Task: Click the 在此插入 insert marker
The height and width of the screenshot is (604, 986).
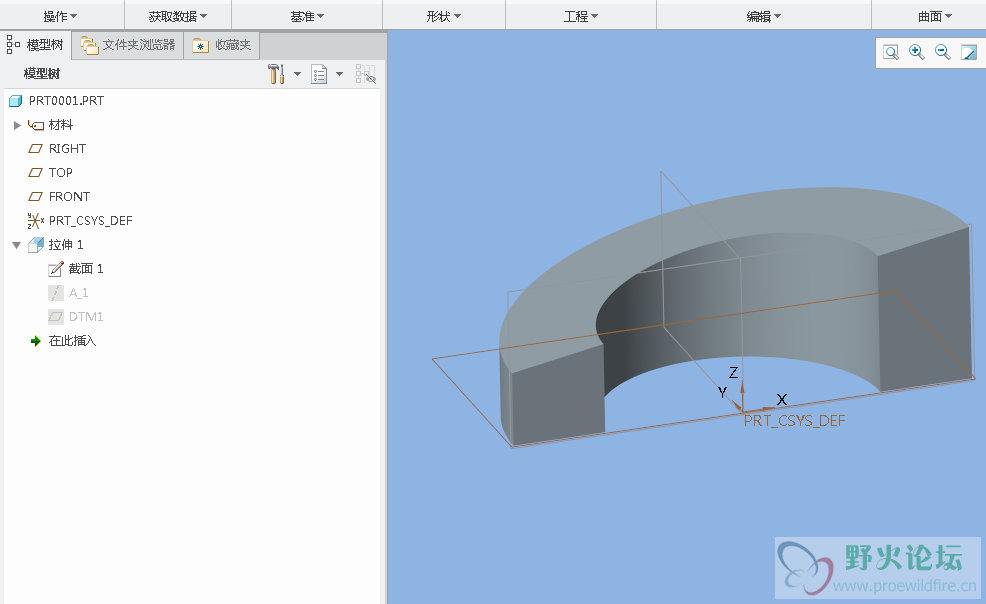Action: [x=72, y=341]
